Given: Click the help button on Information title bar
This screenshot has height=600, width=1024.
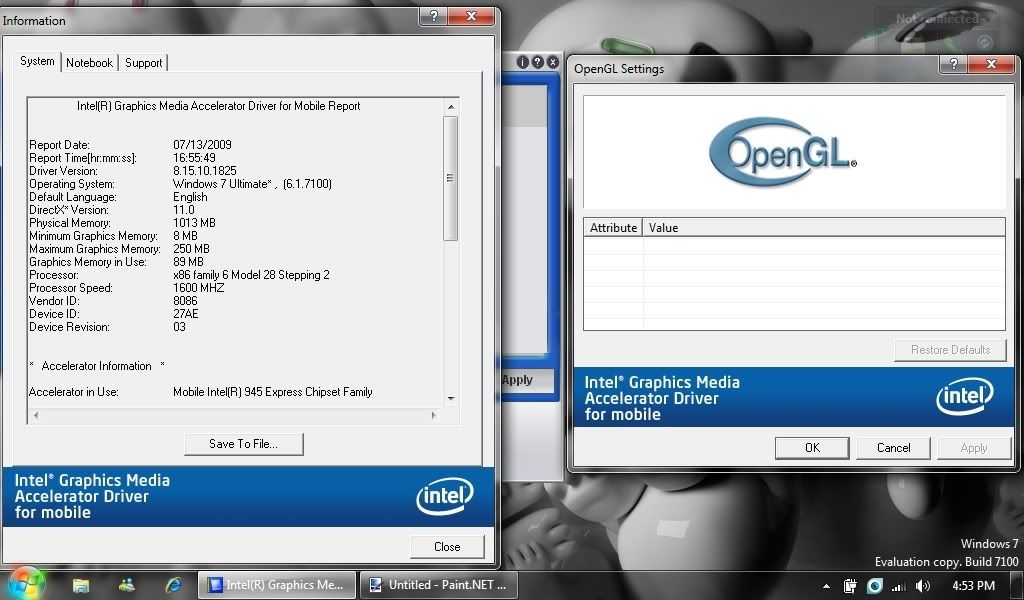Looking at the screenshot, I should click(x=434, y=16).
